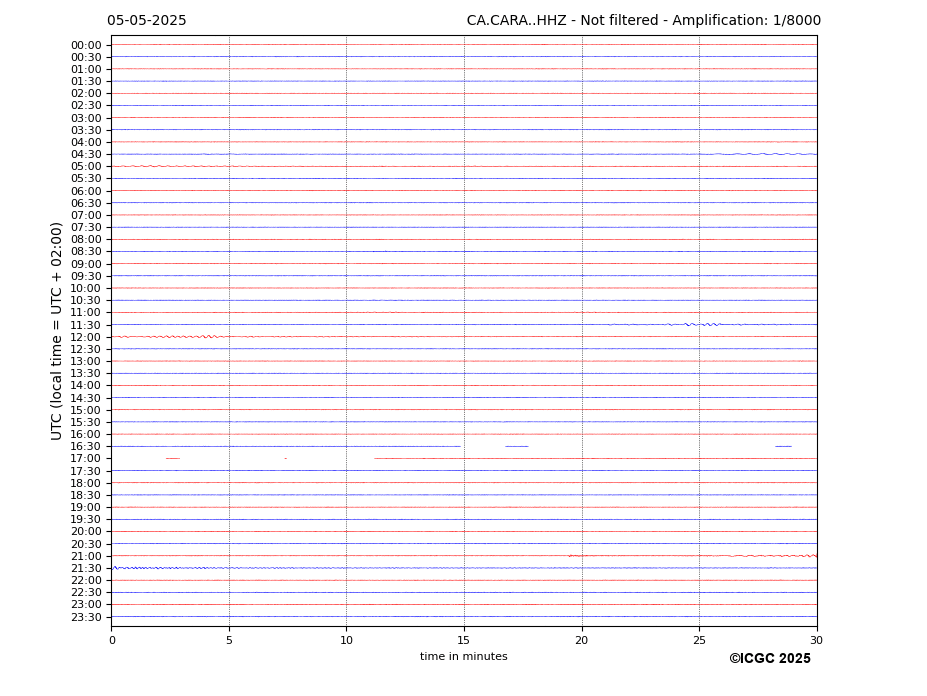Select the 11:30 time row label

86,325
